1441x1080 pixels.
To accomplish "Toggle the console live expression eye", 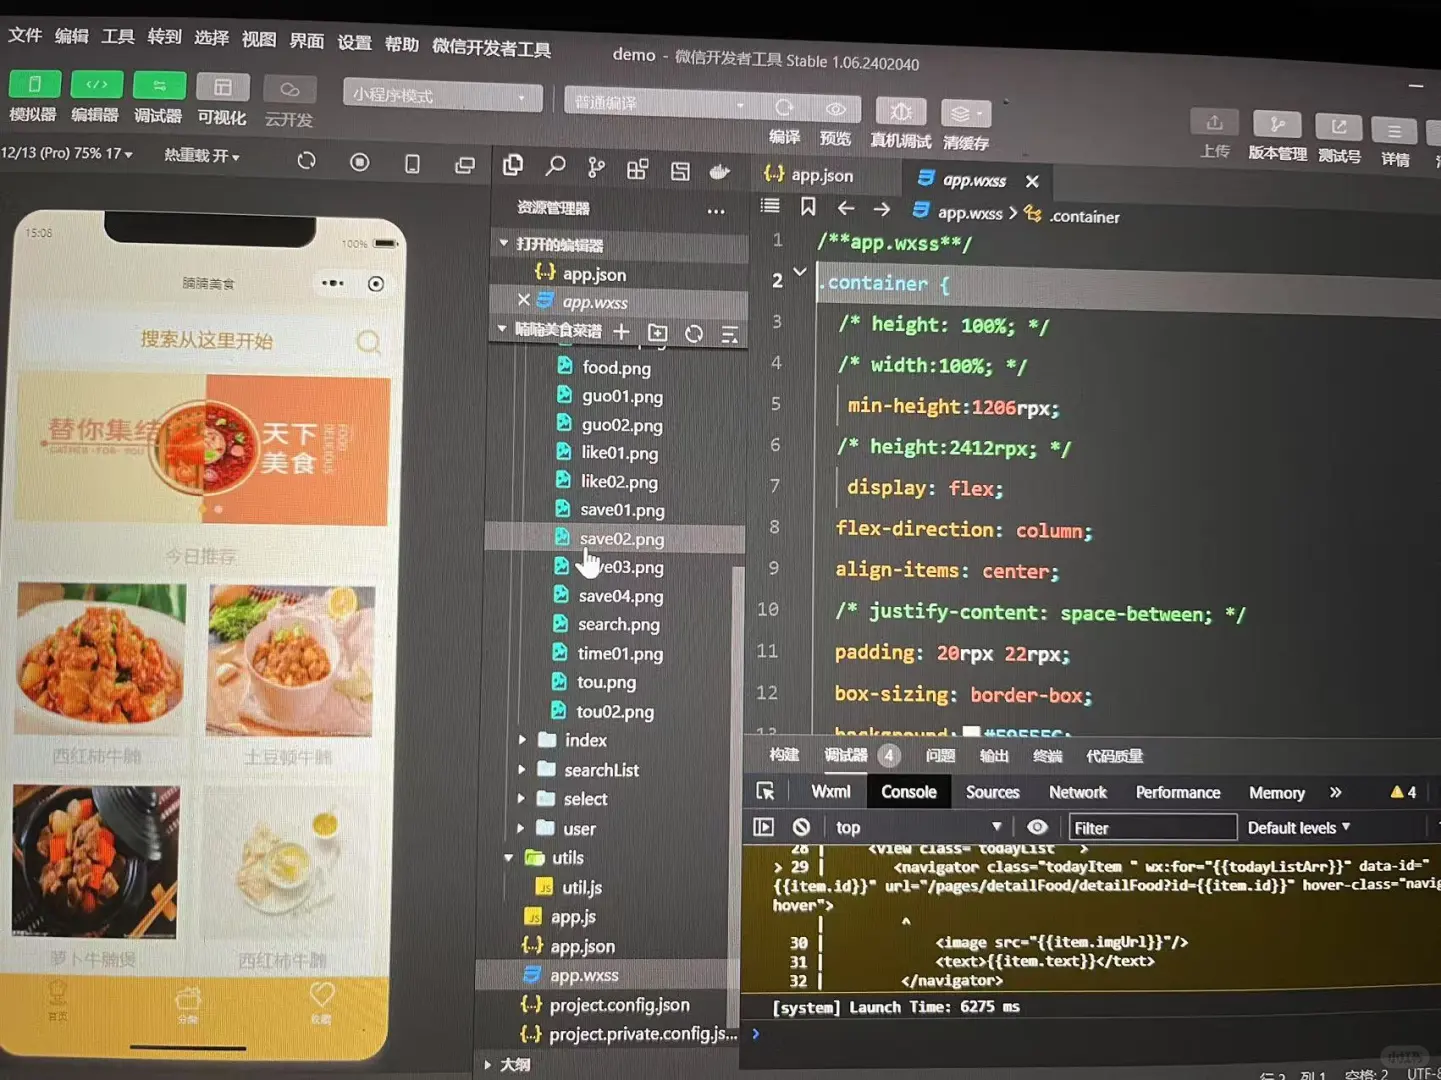I will 1037,827.
